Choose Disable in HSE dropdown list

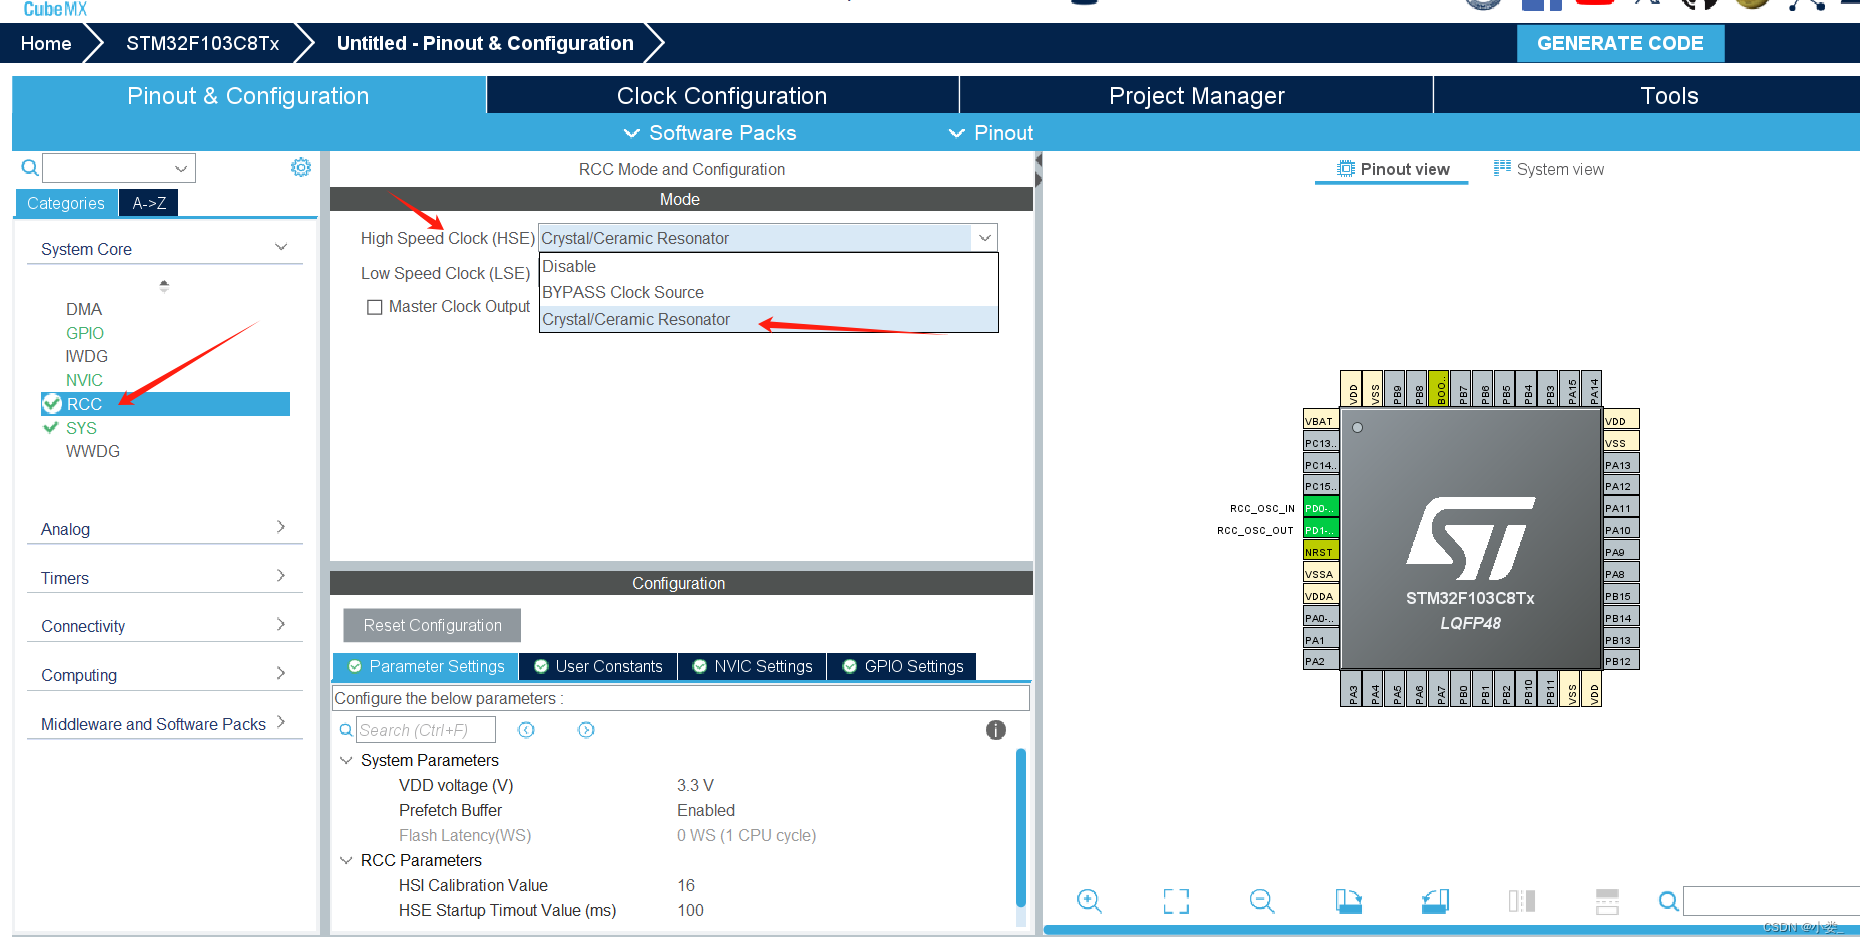tap(768, 267)
